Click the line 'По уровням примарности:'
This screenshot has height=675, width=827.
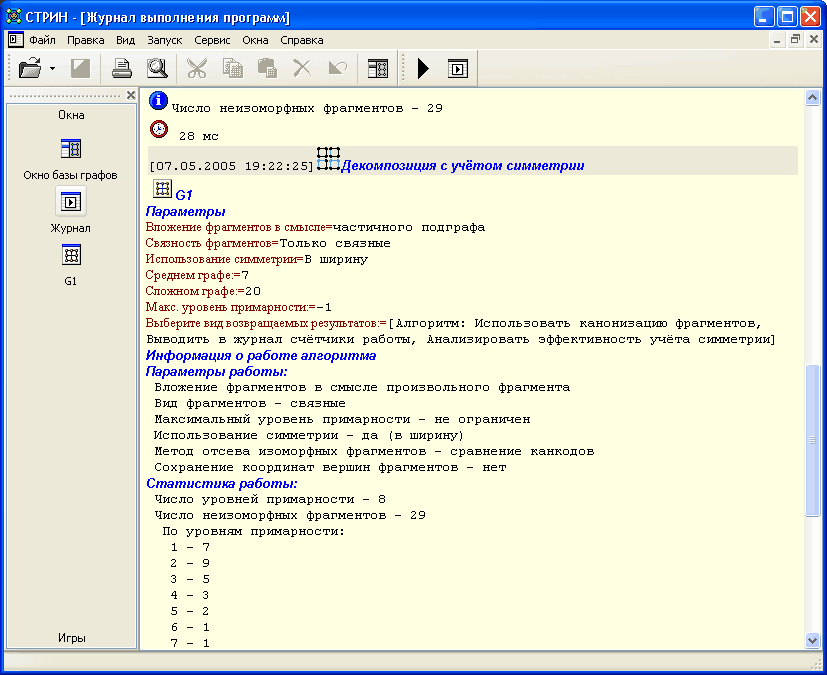click(253, 531)
